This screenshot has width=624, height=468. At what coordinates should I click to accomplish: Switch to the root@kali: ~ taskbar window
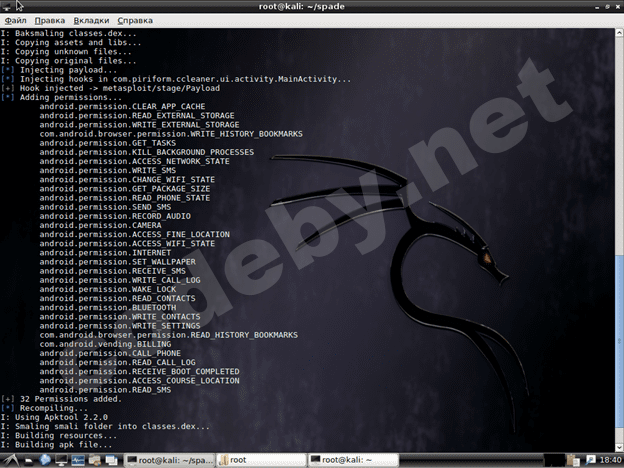click(353, 460)
